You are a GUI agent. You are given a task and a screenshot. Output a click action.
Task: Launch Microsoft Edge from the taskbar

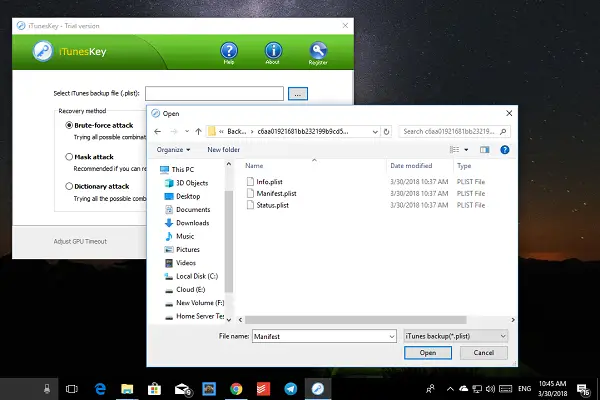coord(100,389)
